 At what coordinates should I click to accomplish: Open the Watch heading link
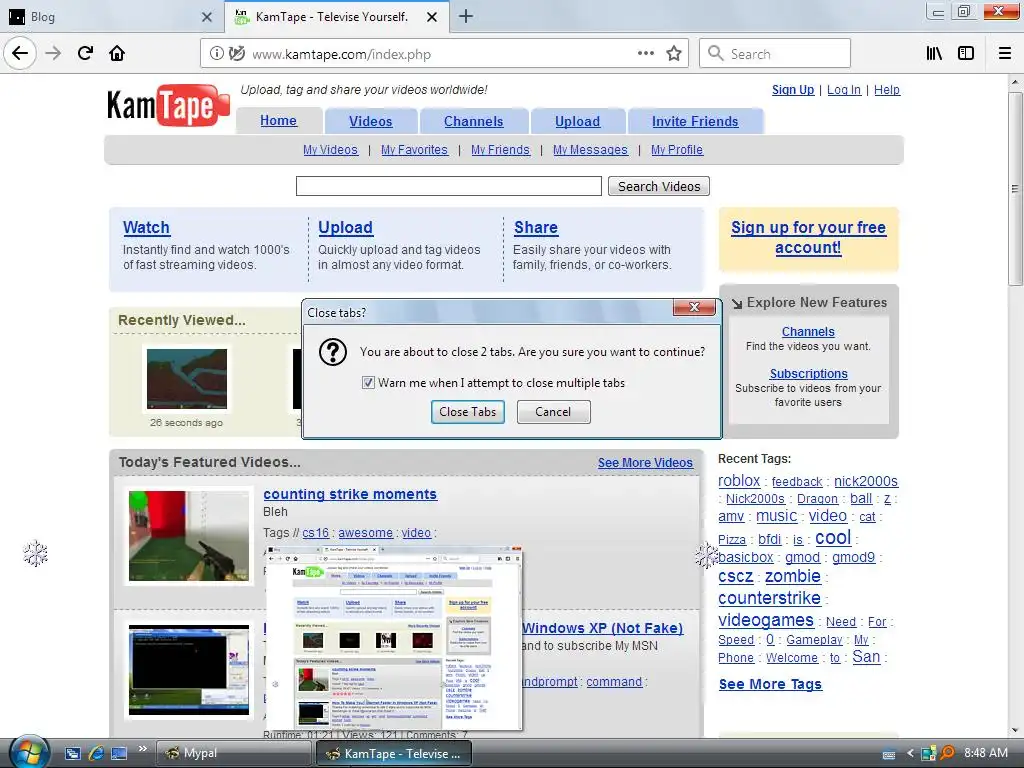click(146, 227)
